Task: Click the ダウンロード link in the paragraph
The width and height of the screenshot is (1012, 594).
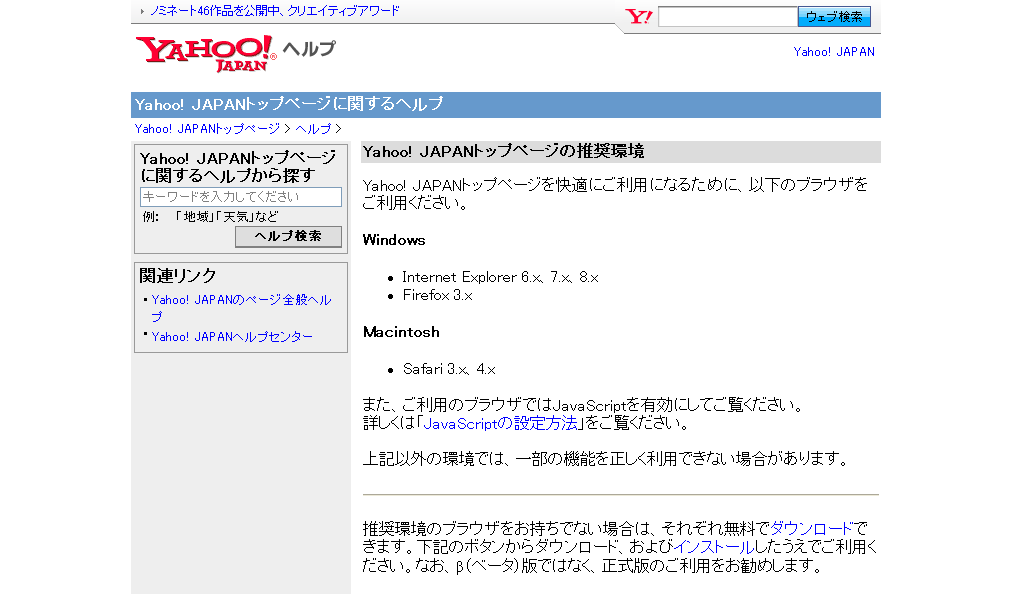Action: [811, 529]
